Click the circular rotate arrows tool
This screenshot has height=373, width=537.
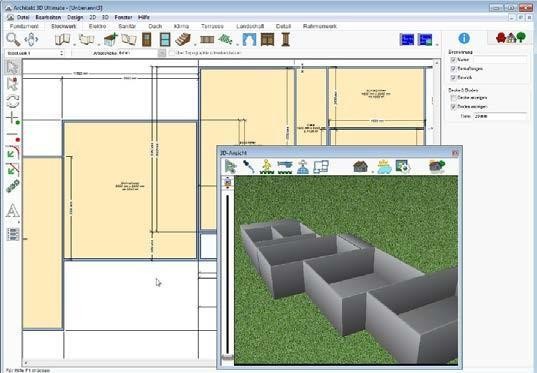(13, 101)
